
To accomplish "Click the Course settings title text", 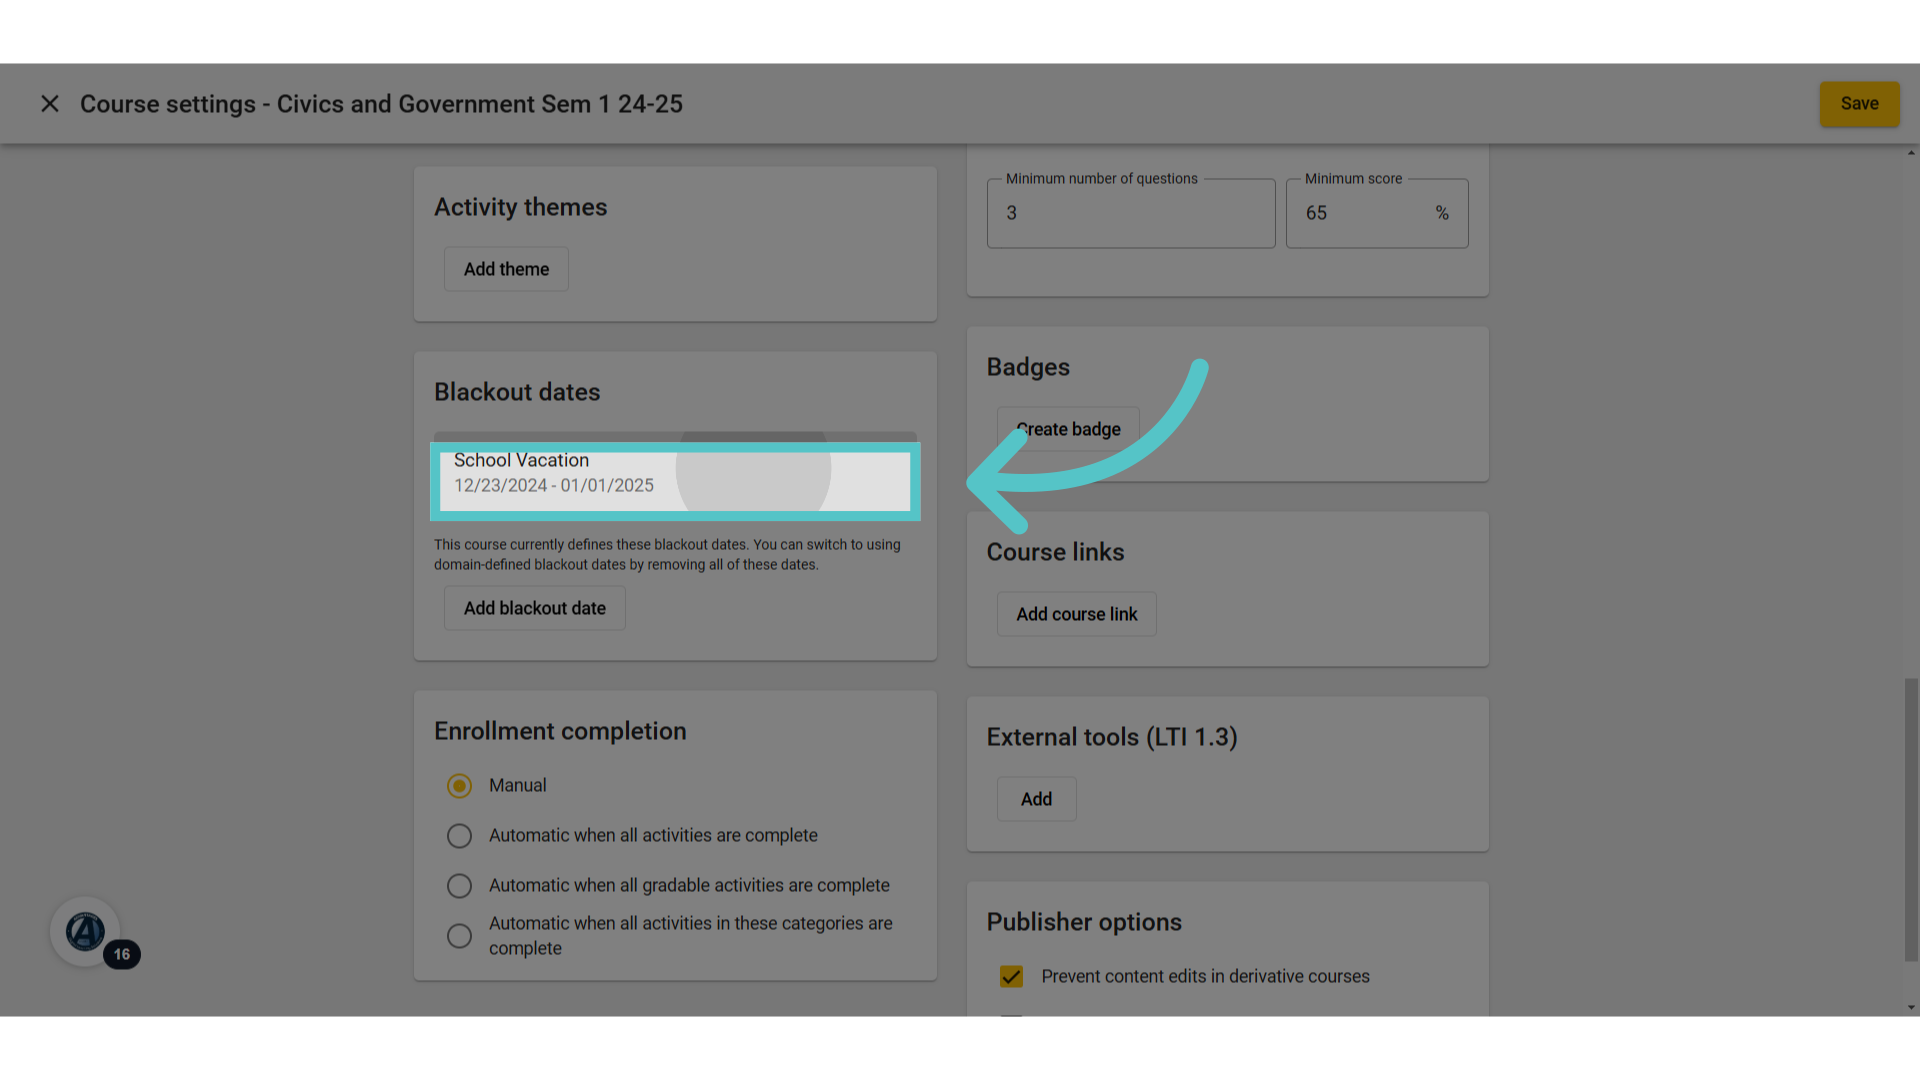I will pyautogui.click(x=381, y=104).
